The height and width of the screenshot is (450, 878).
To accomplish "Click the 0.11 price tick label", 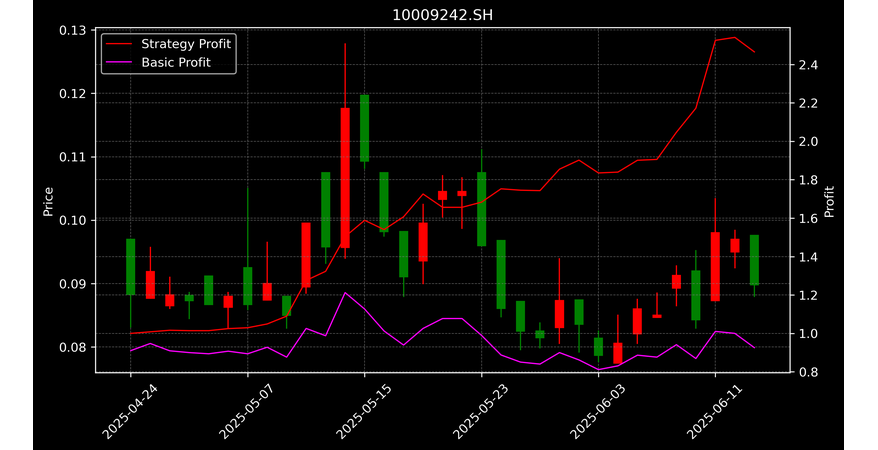I will [x=73, y=157].
